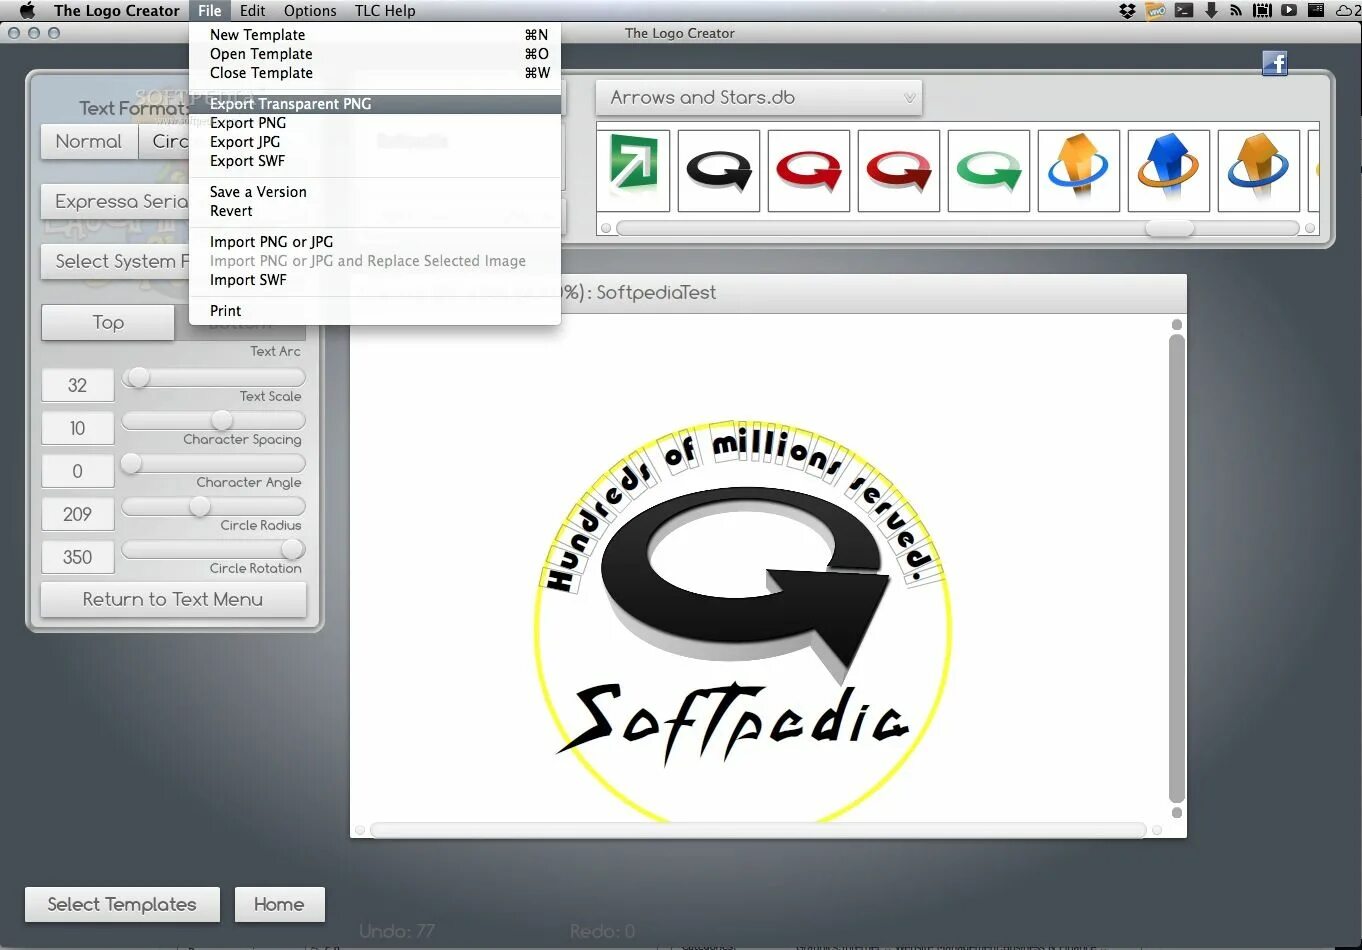Pick the second red circular arrow clipart

pos(899,171)
